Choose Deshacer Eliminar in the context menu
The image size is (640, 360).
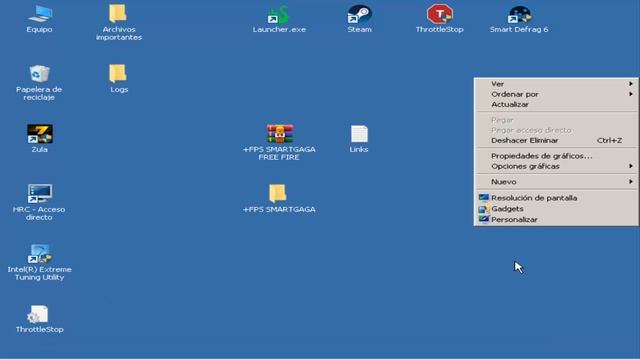(556, 140)
